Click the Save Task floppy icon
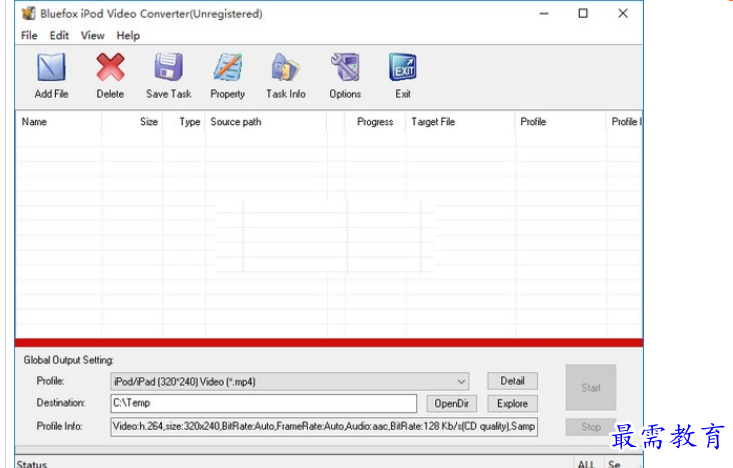 pyautogui.click(x=168, y=67)
